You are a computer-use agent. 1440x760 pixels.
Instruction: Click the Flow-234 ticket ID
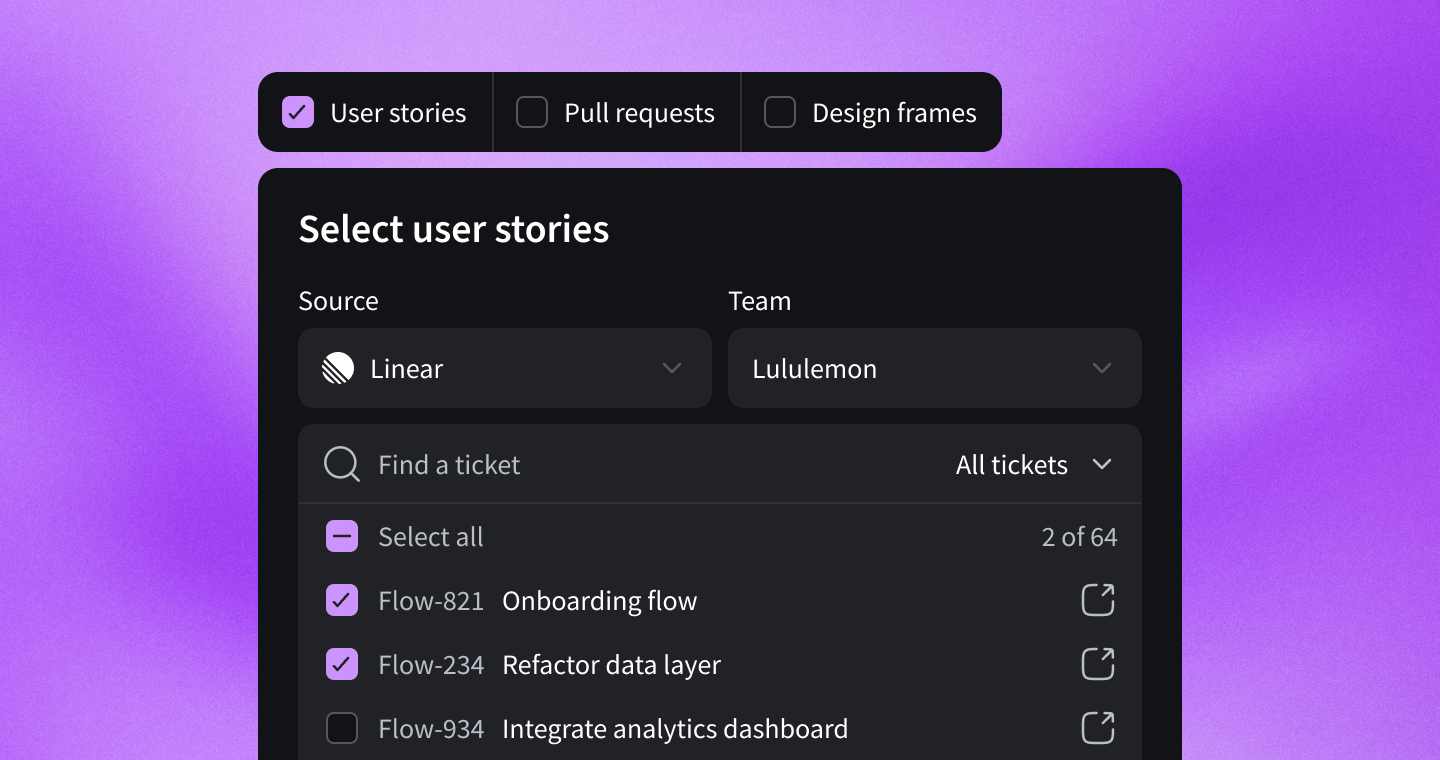[x=431, y=665]
